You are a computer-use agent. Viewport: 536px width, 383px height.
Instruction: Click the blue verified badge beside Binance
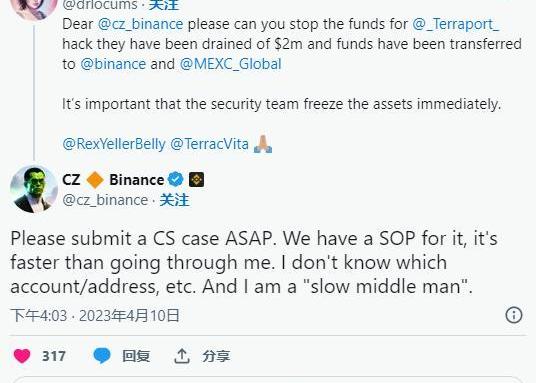(x=176, y=180)
